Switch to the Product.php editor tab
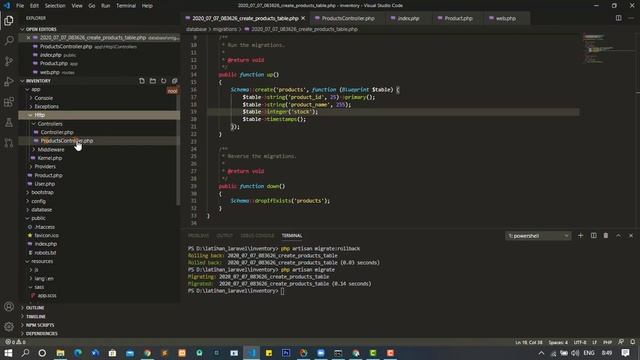Viewport: 640px width, 360px height. click(458, 18)
